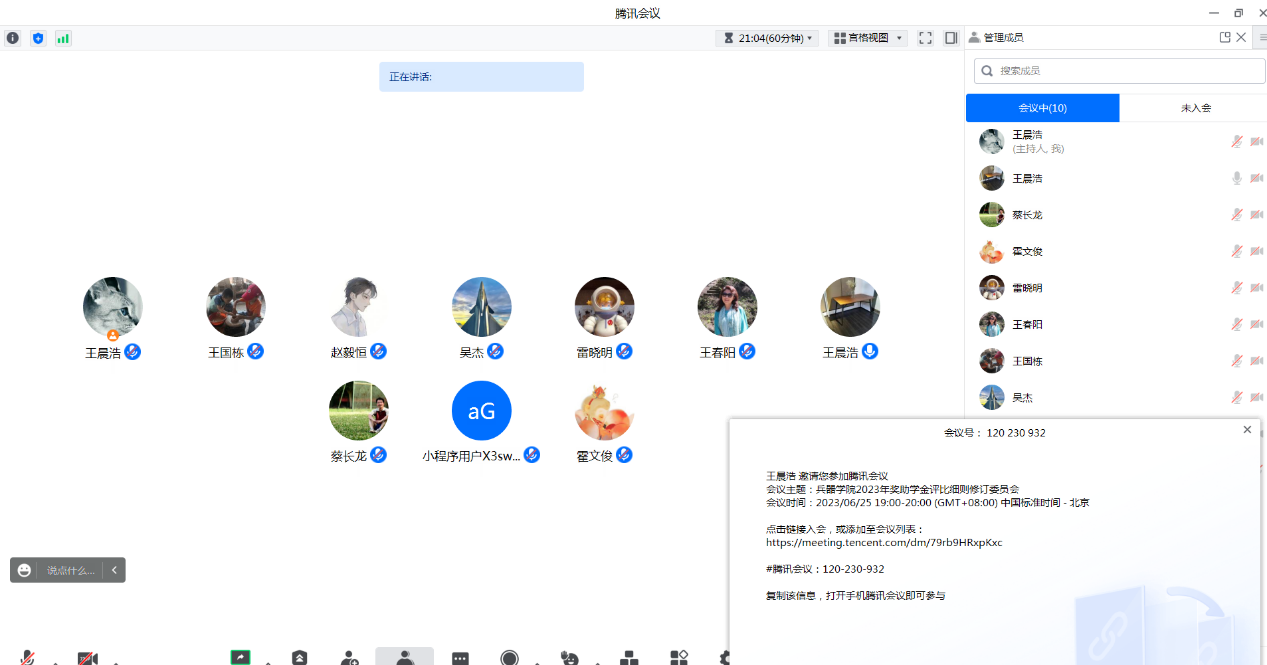1267x665 pixels.
Task: Select the 会议中(10) tab
Action: (x=1042, y=108)
